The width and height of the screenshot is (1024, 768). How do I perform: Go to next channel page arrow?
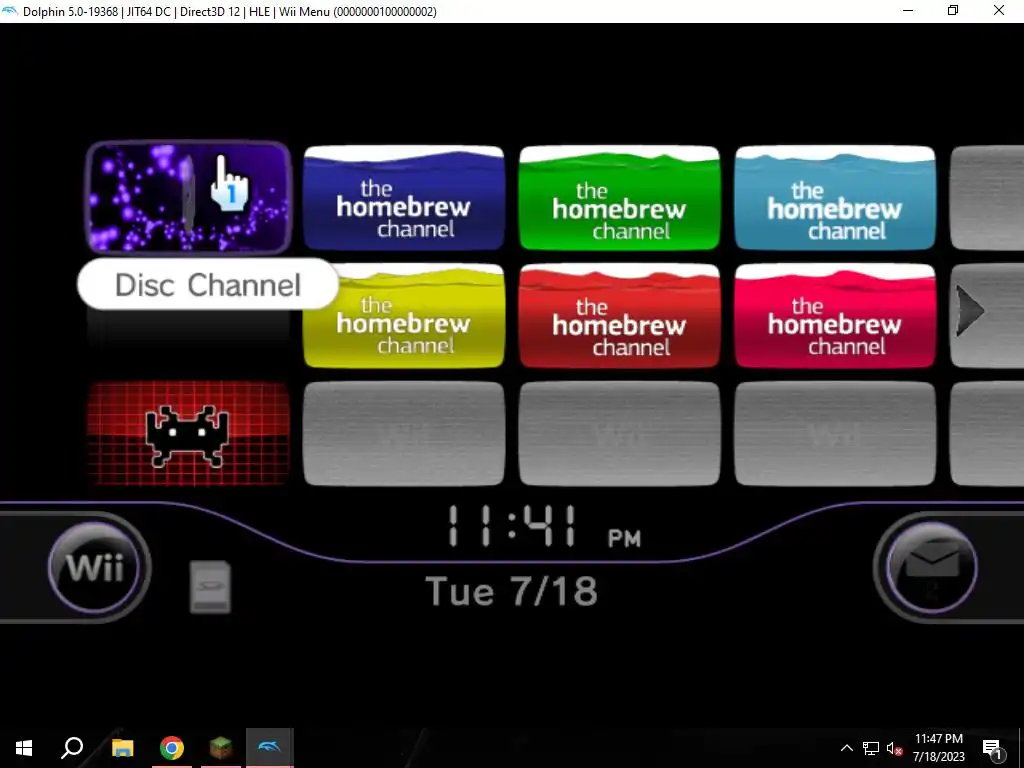[x=970, y=311]
